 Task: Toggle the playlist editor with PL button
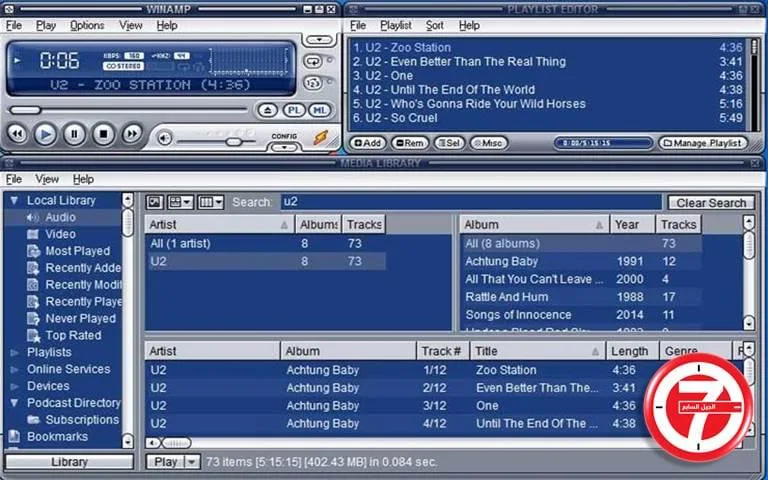coord(293,110)
